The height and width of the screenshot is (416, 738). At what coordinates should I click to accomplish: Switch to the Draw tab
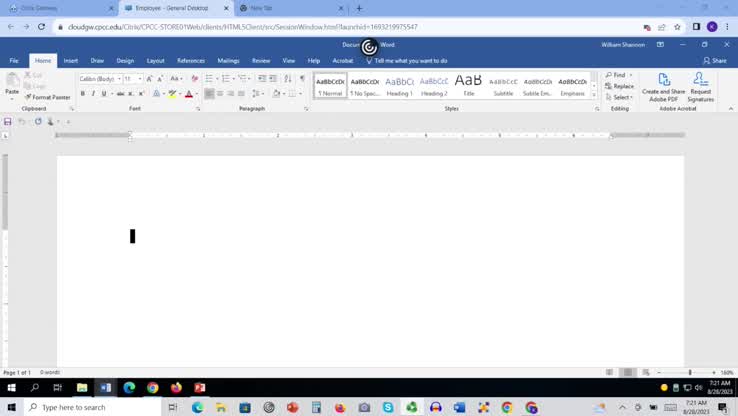[97, 61]
